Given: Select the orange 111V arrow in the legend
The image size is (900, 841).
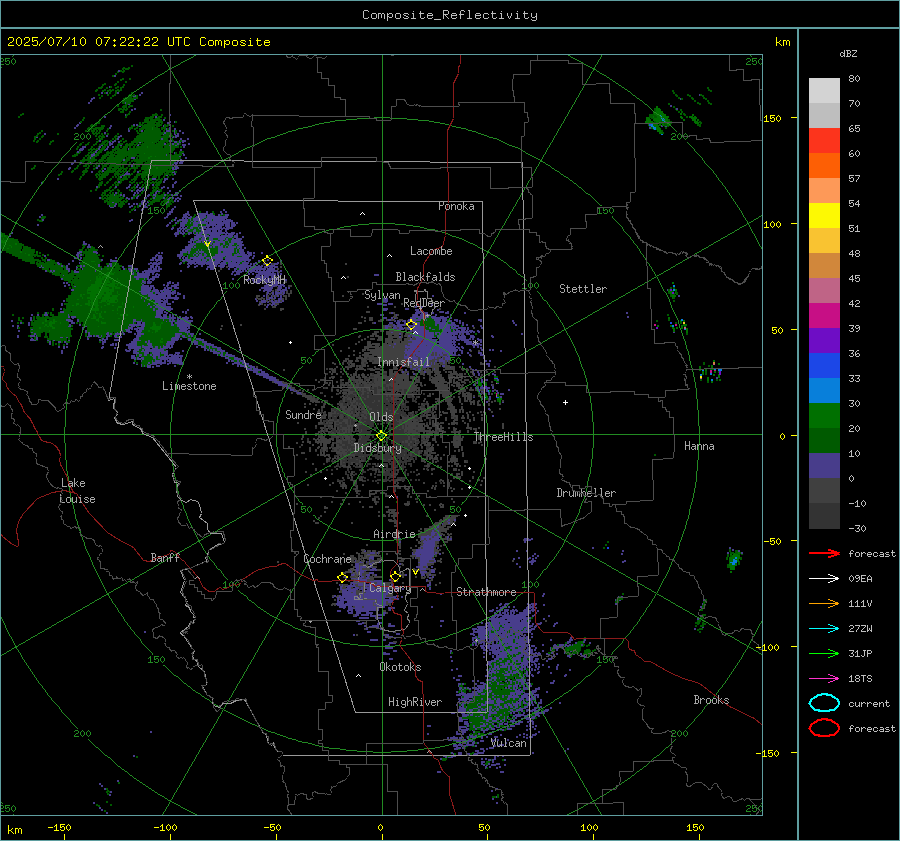Looking at the screenshot, I should click(x=824, y=603).
